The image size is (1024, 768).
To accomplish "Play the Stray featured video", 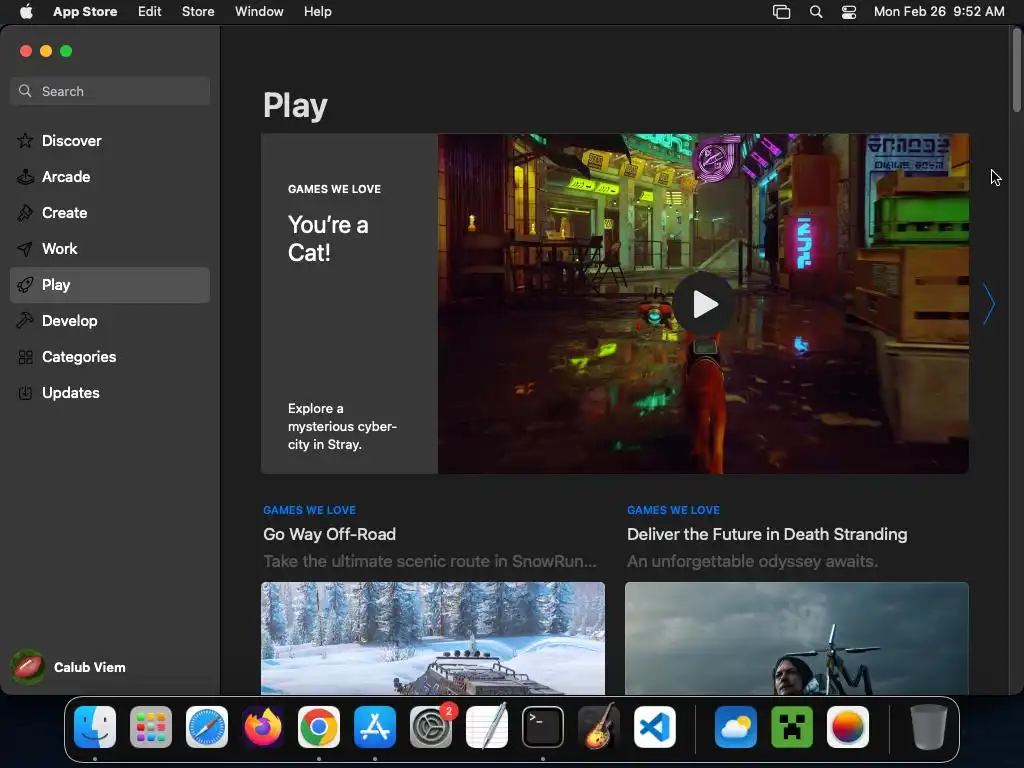I will (x=703, y=304).
